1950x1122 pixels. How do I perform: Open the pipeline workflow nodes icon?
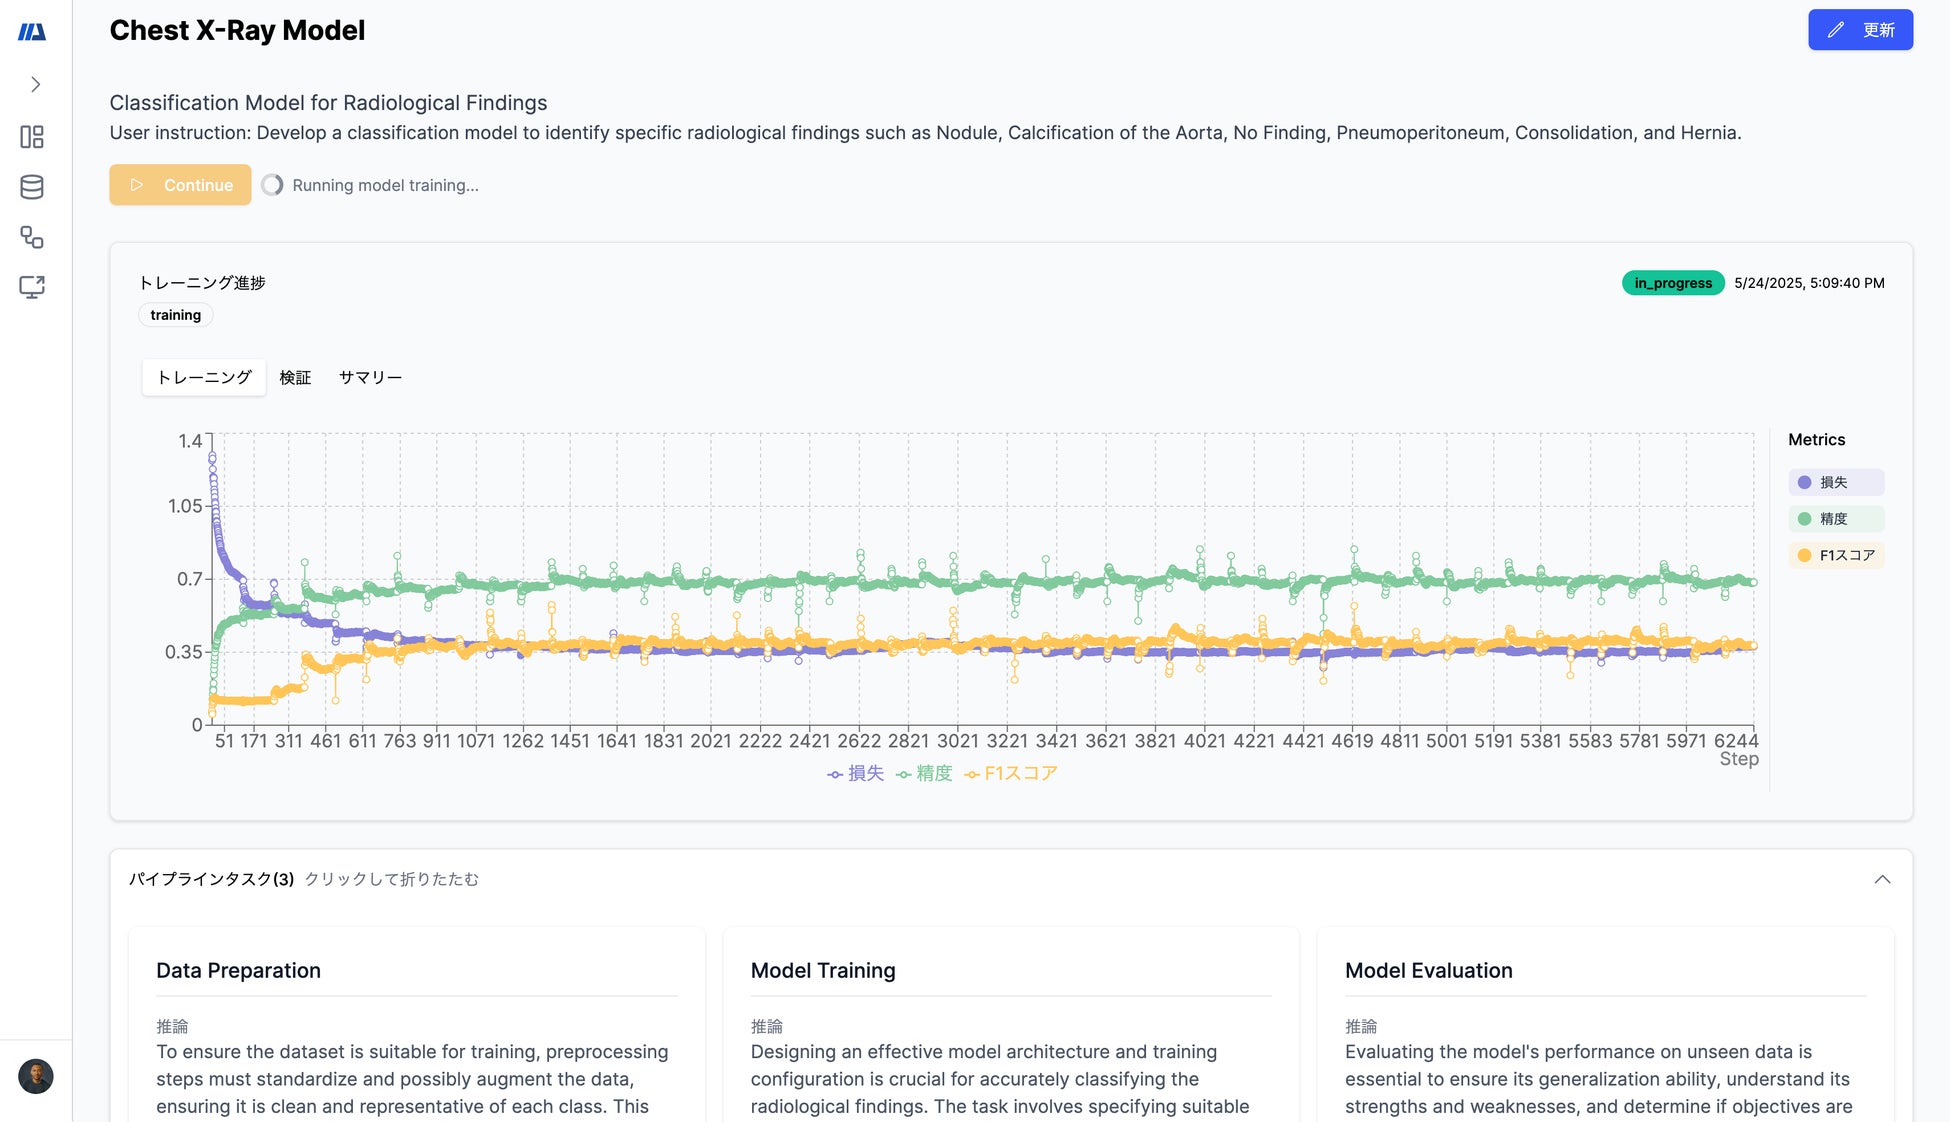coord(32,237)
